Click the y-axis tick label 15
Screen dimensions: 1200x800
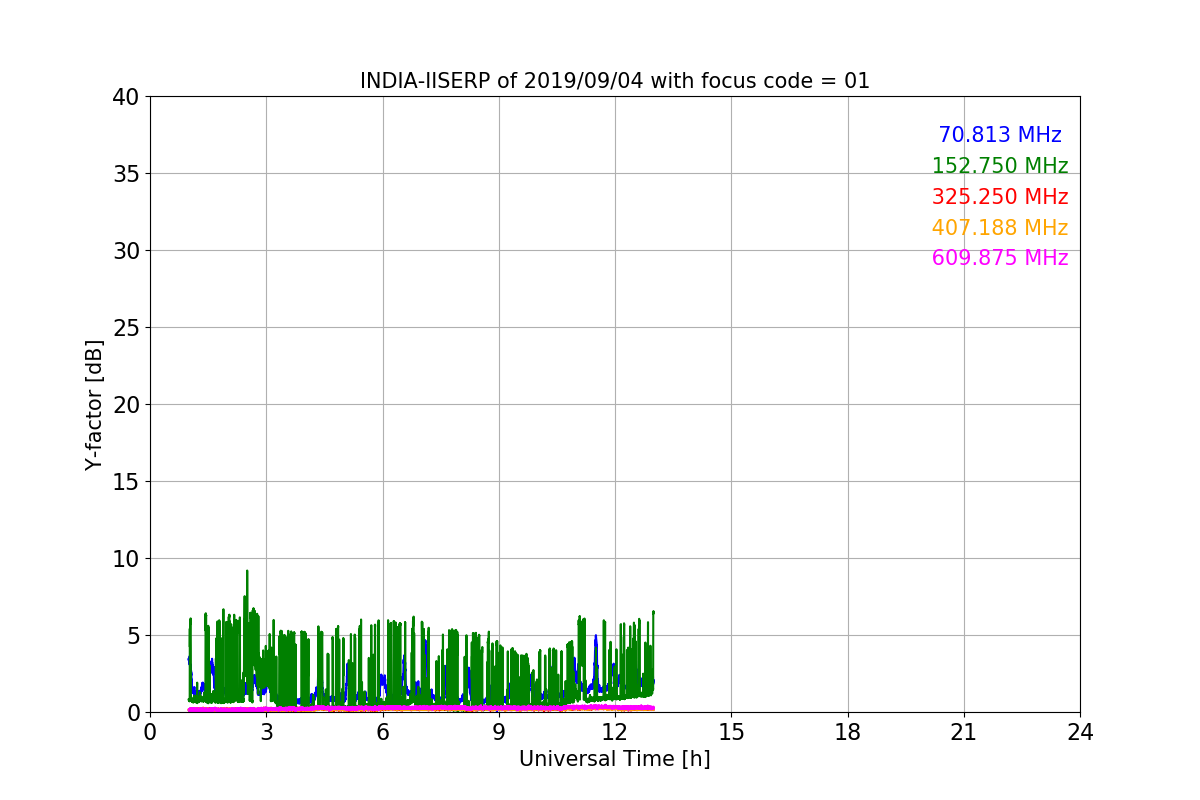pyautogui.click(x=126, y=482)
